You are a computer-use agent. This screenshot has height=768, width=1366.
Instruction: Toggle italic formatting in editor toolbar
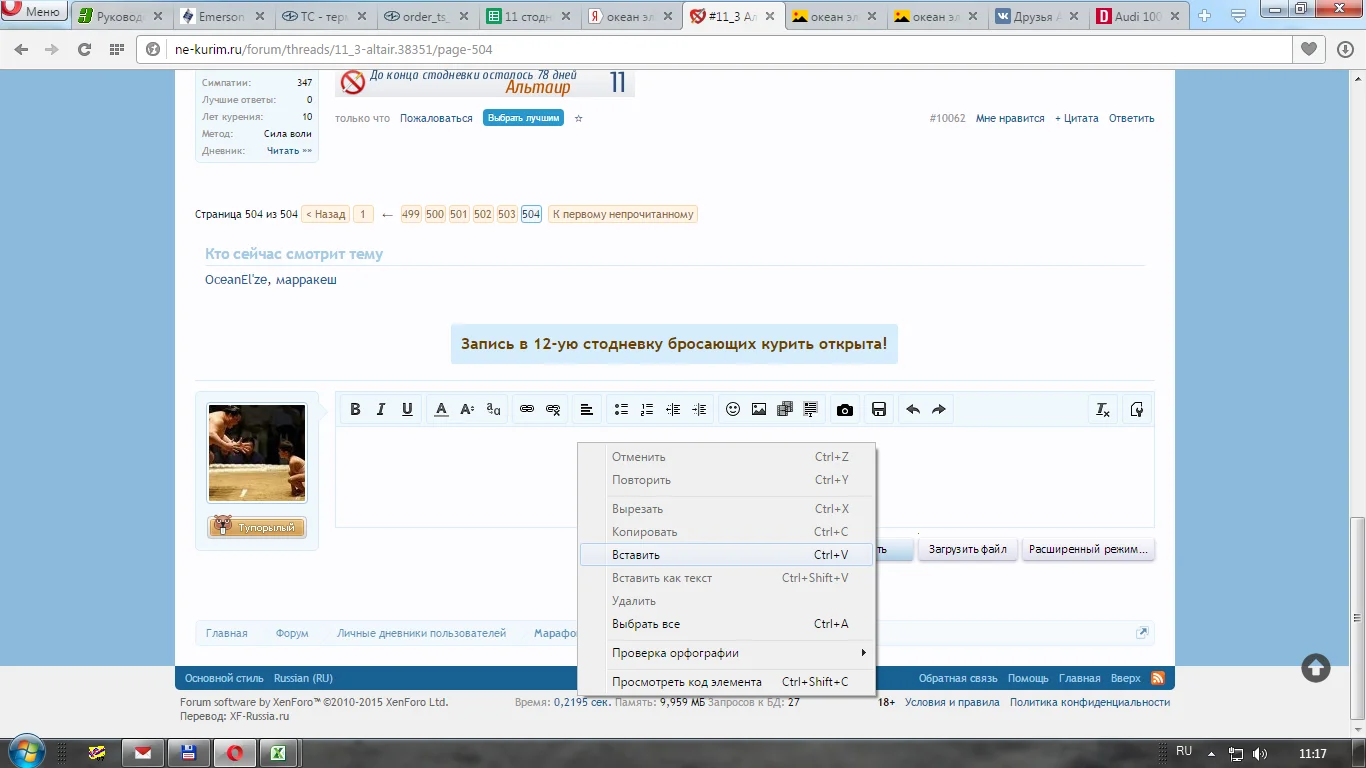(381, 410)
